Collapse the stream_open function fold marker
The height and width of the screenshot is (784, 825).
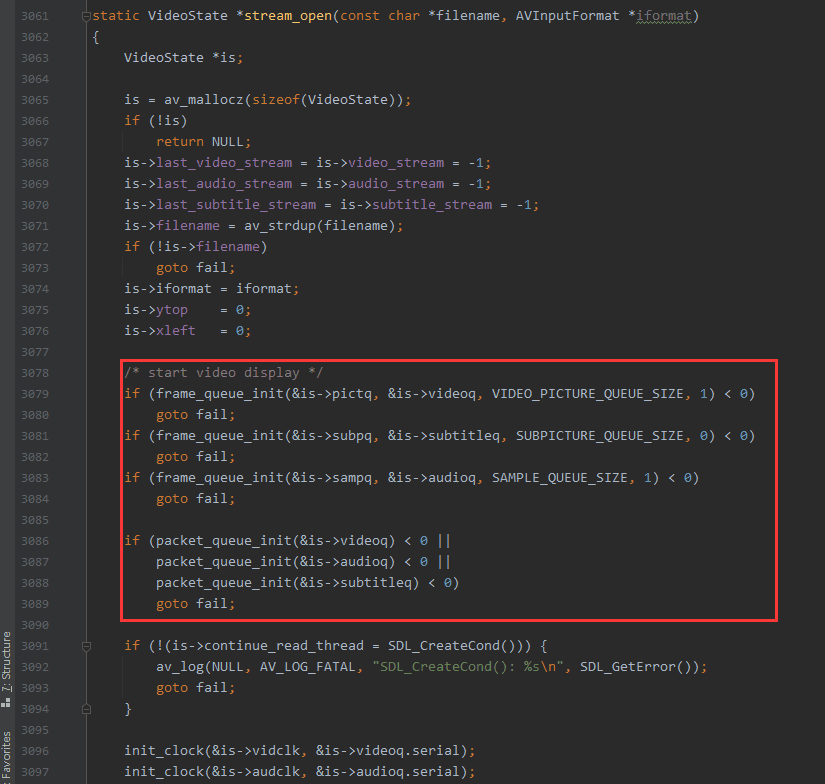(87, 16)
